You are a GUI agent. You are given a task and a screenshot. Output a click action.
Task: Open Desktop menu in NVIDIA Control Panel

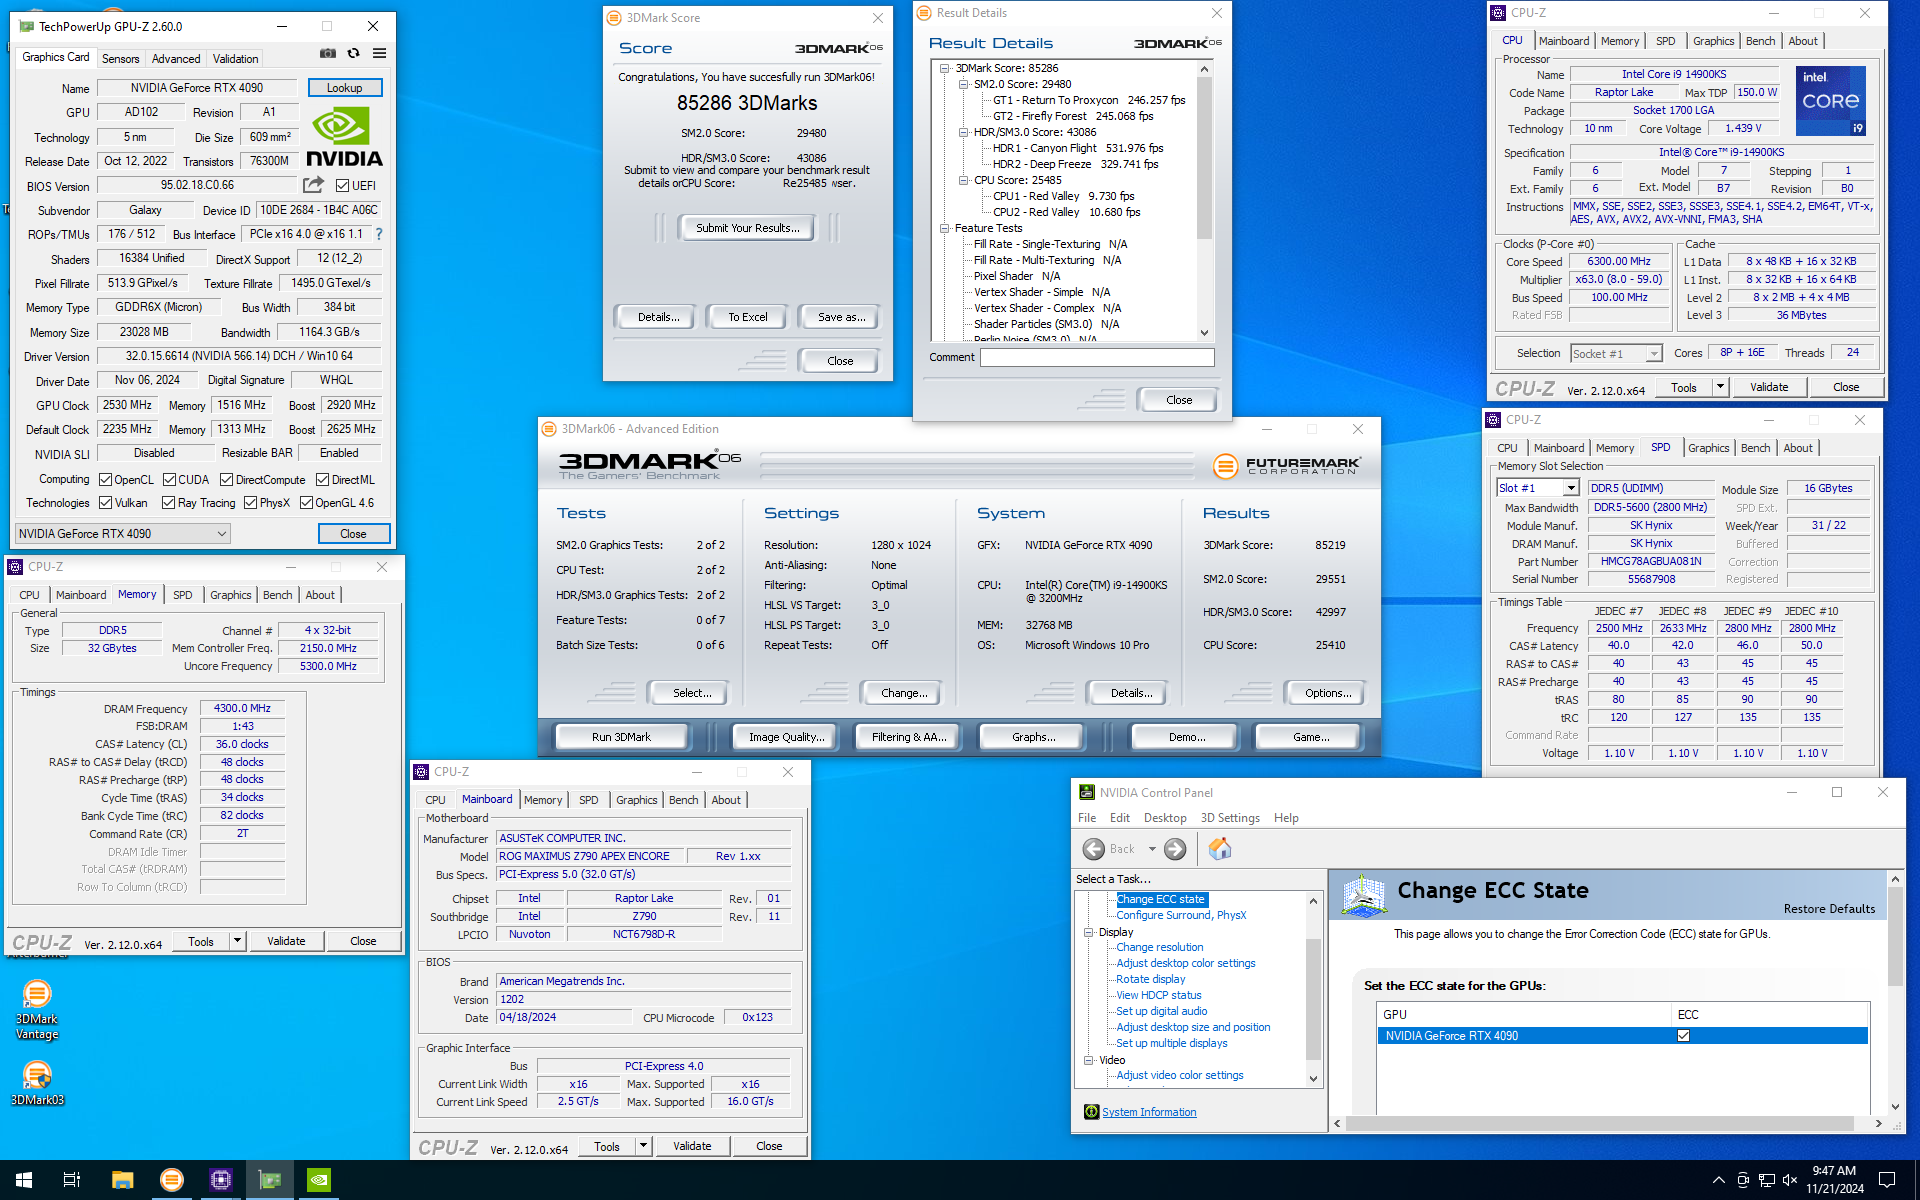pyautogui.click(x=1165, y=818)
